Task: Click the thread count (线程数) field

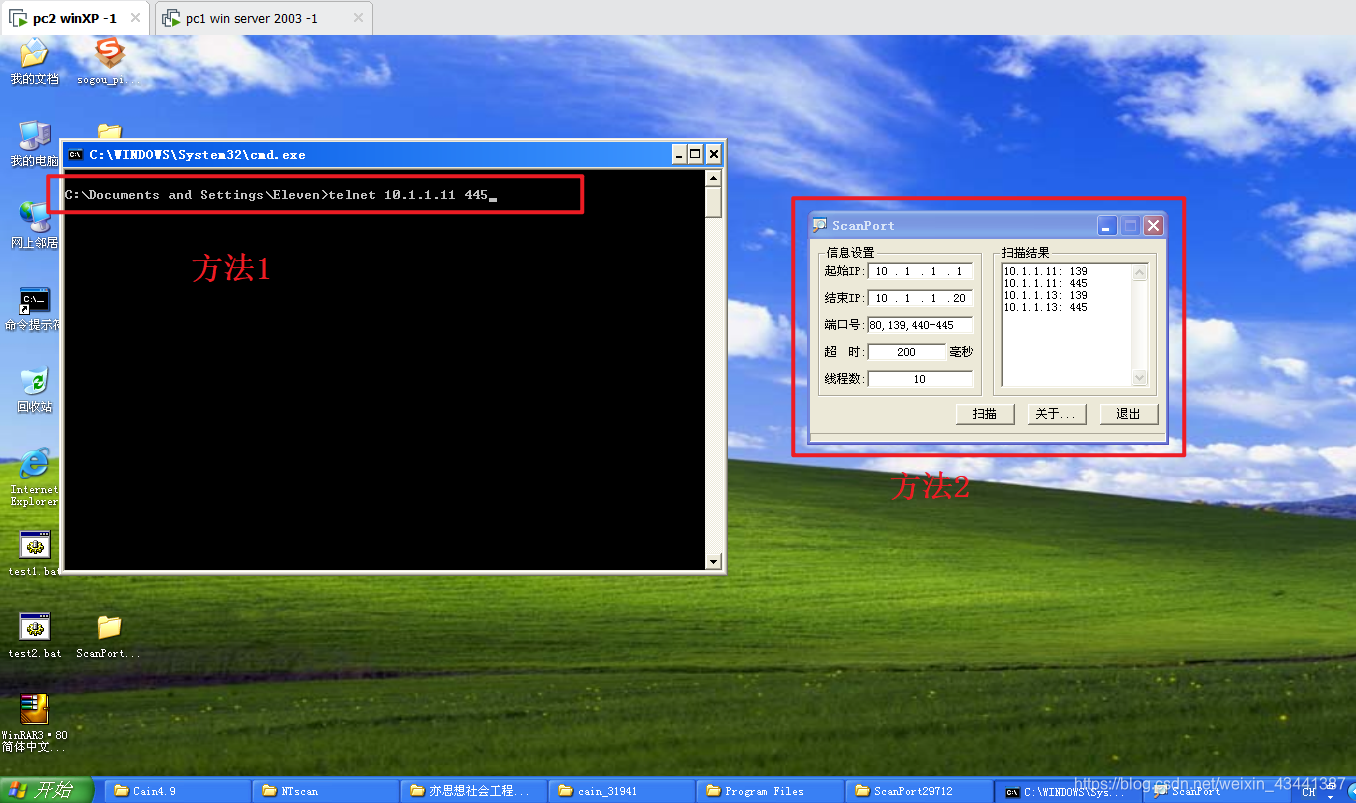Action: click(920, 379)
